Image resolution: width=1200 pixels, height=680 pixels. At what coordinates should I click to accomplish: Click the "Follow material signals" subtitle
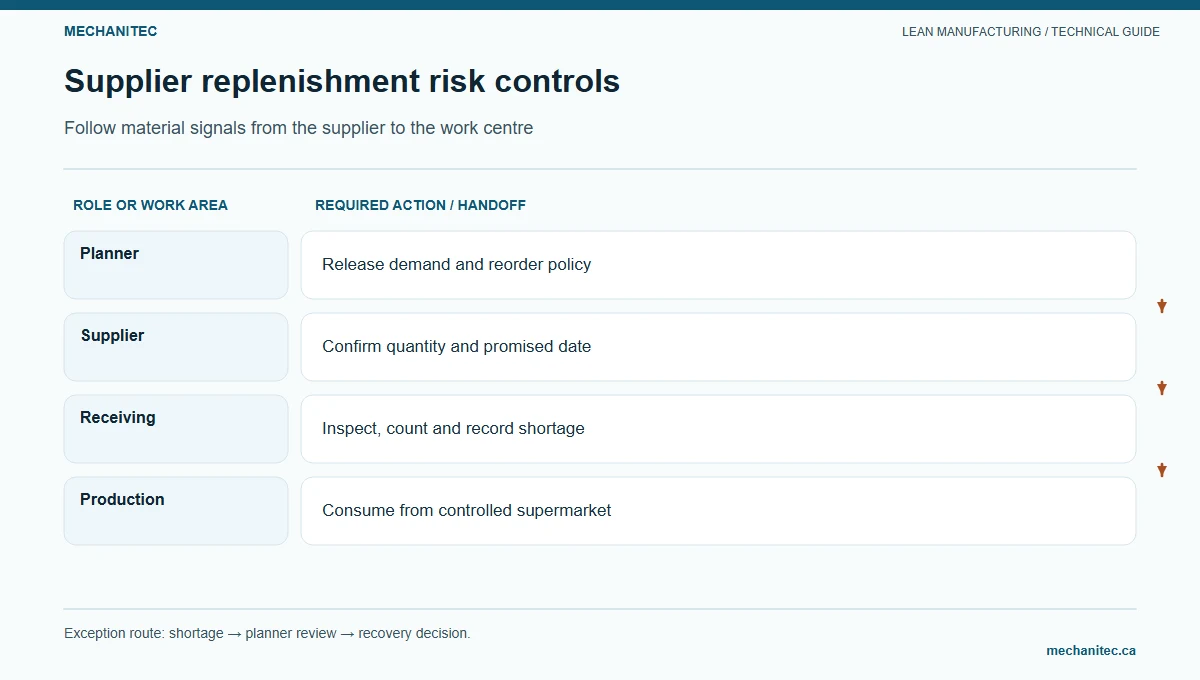(298, 129)
